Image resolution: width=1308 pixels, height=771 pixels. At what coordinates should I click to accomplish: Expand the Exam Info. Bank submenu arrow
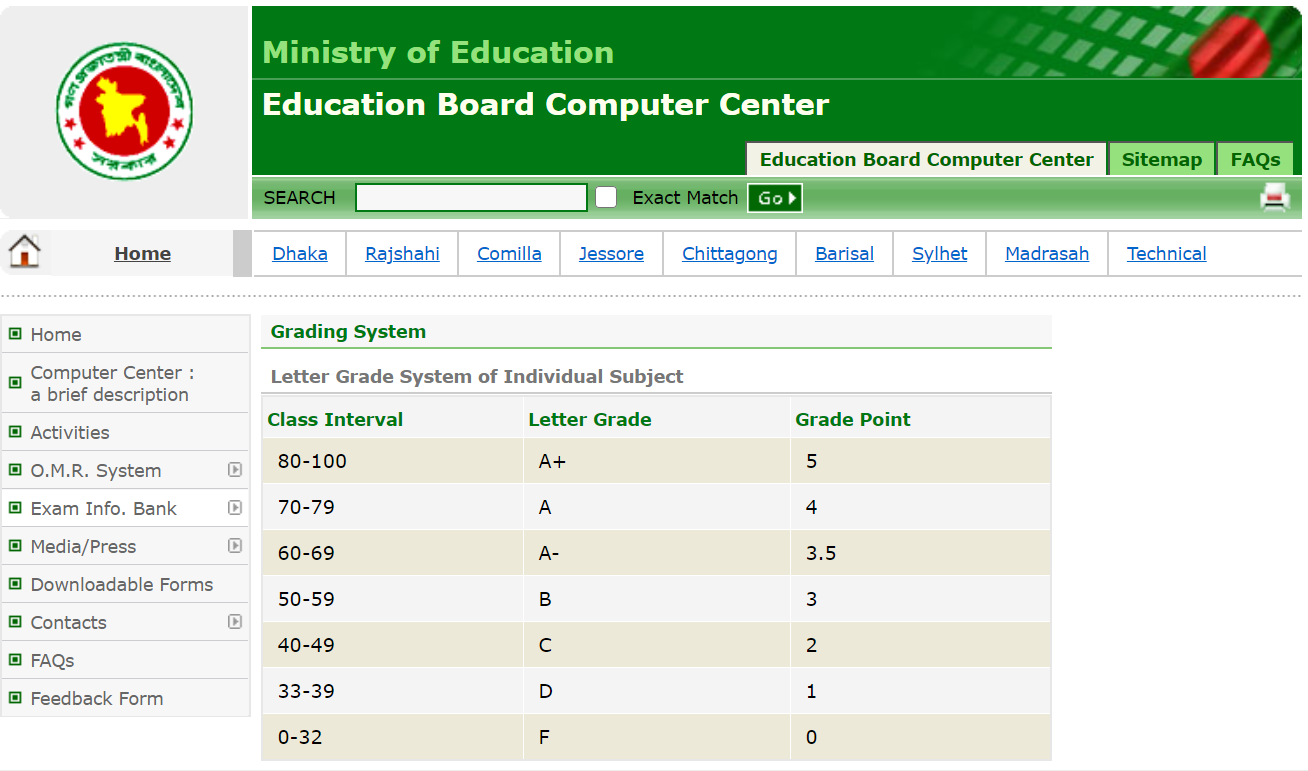pyautogui.click(x=235, y=507)
